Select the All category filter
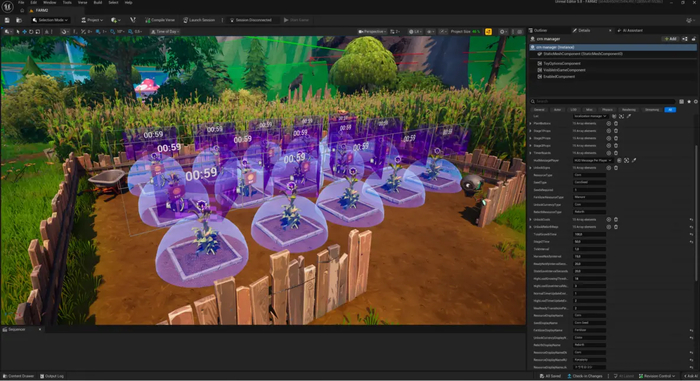700x381 pixels. point(670,109)
